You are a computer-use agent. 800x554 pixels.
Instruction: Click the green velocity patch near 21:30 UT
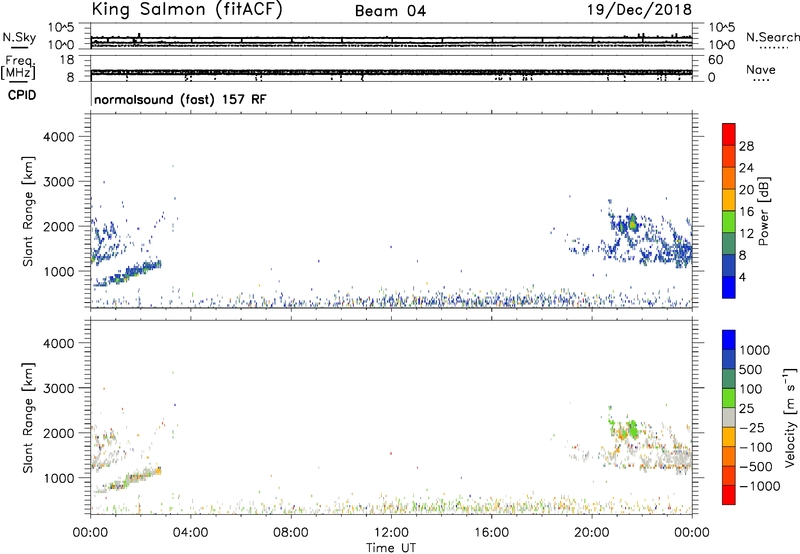point(633,429)
